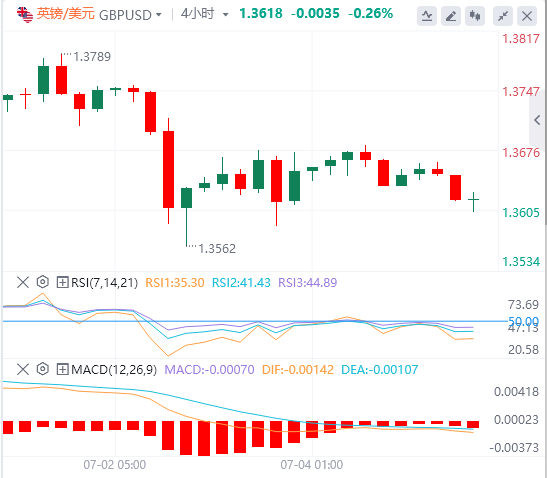Expand the RSI panel with plus icon
547x478 pixels.
click(62, 282)
